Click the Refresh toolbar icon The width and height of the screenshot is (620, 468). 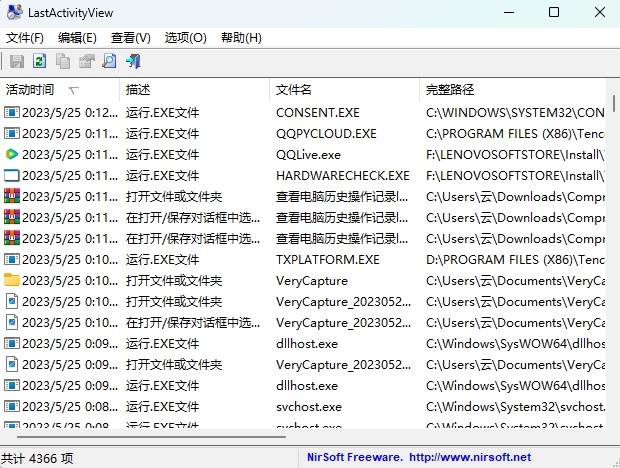pyautogui.click(x=40, y=61)
